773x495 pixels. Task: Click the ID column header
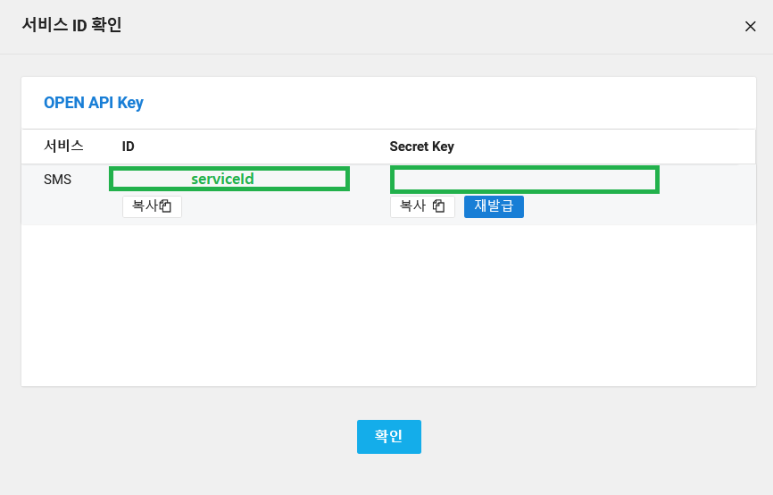click(128, 146)
